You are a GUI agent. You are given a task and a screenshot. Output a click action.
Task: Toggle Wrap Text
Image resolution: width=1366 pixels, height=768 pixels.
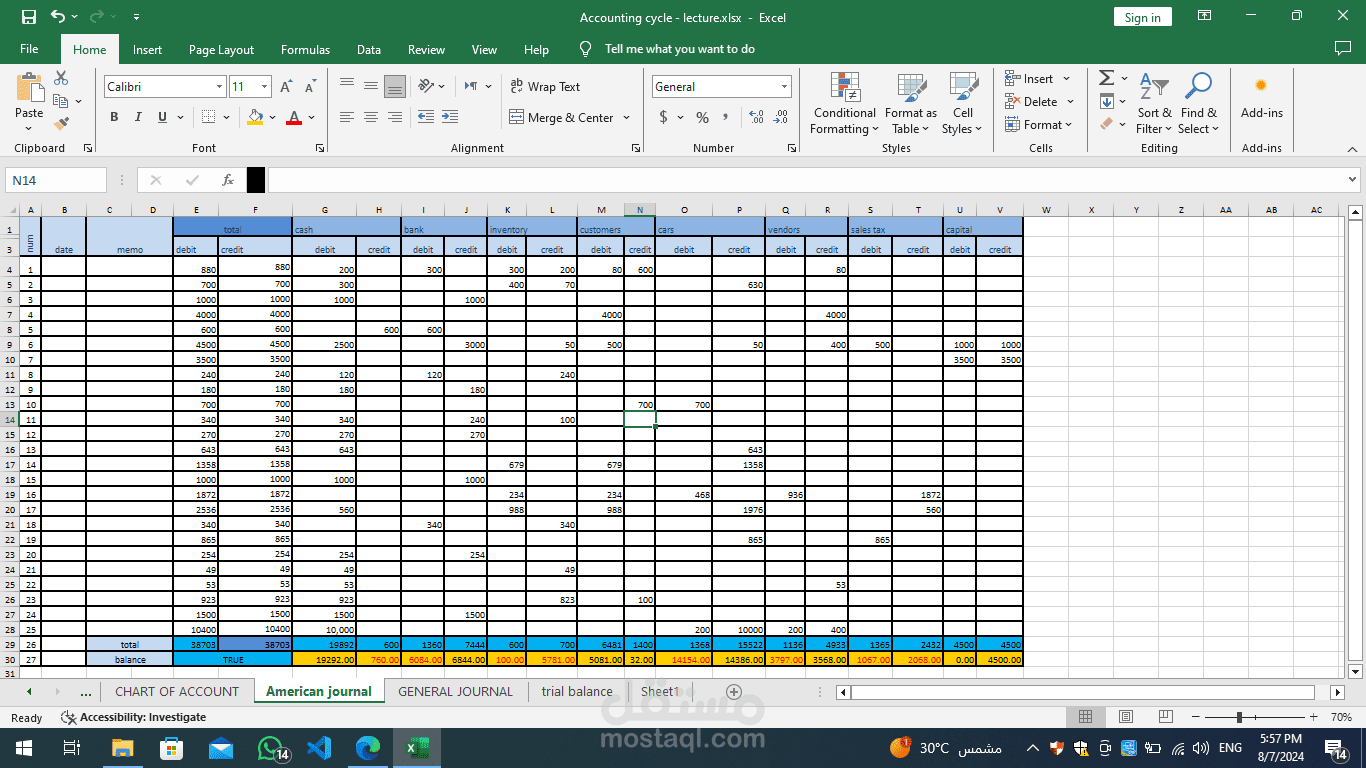click(545, 87)
